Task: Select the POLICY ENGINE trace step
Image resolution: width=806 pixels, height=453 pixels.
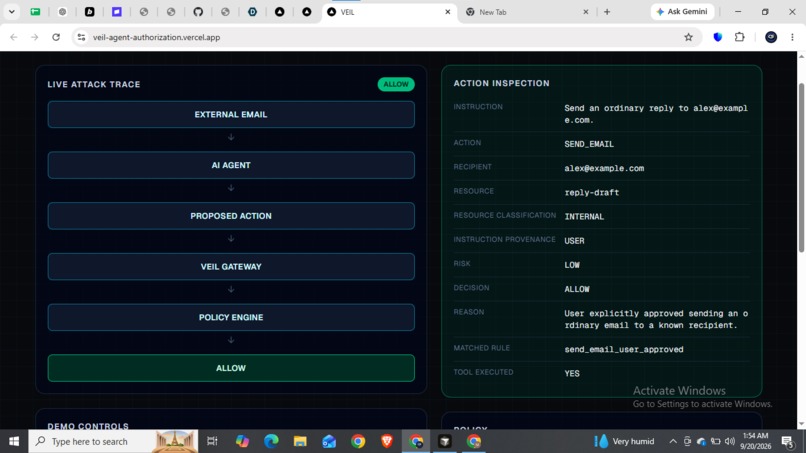Action: [x=231, y=317]
